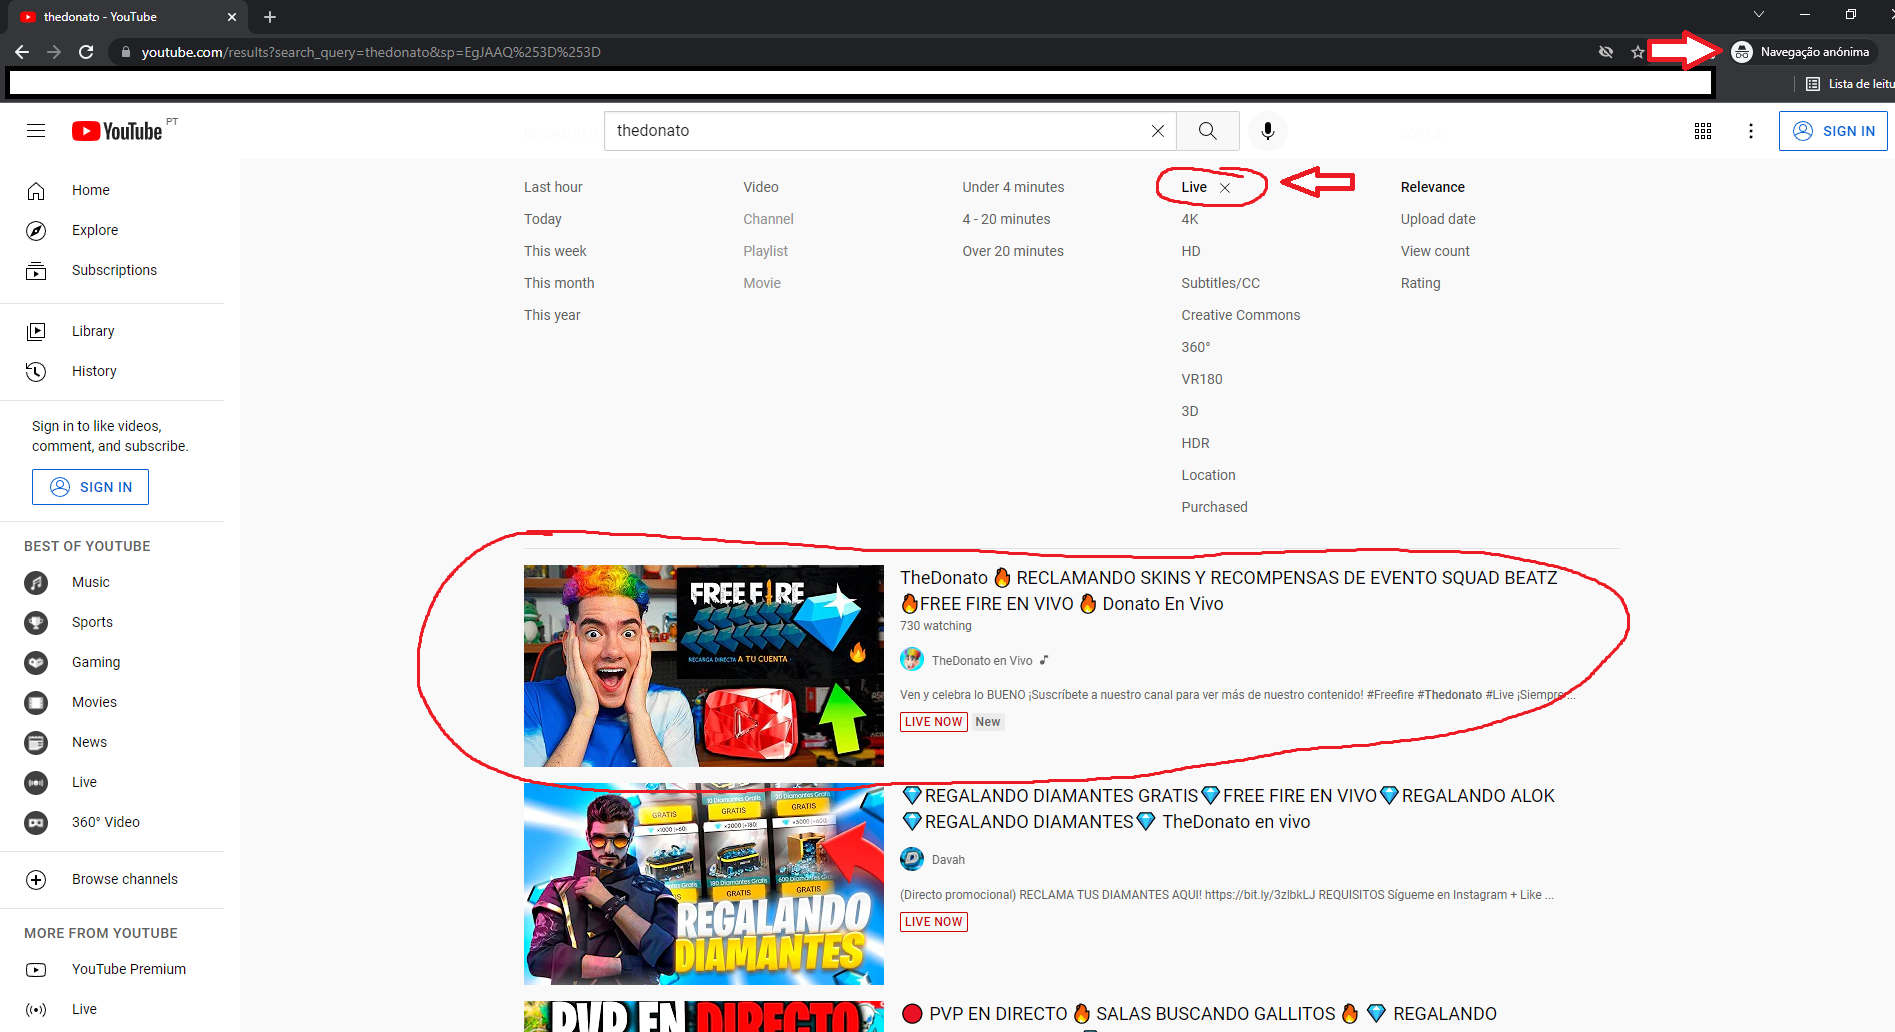This screenshot has width=1895, height=1032.
Task: Open Gaming in Best of YouTube
Action: [x=96, y=662]
